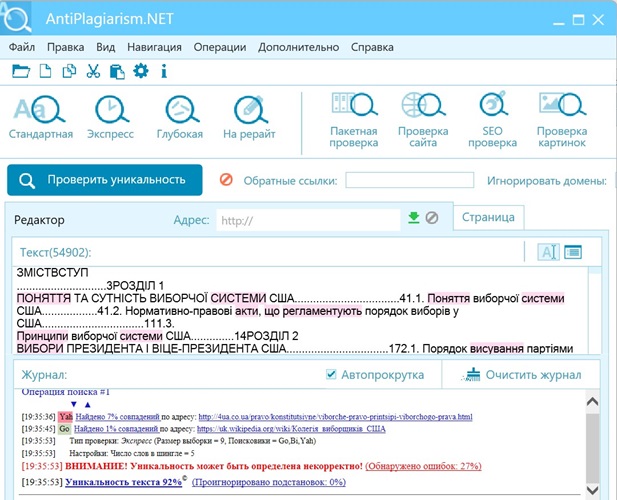Click "Настройки: Число слов в шингле" line
Viewport: 617px width, 500px height.
tap(132, 454)
